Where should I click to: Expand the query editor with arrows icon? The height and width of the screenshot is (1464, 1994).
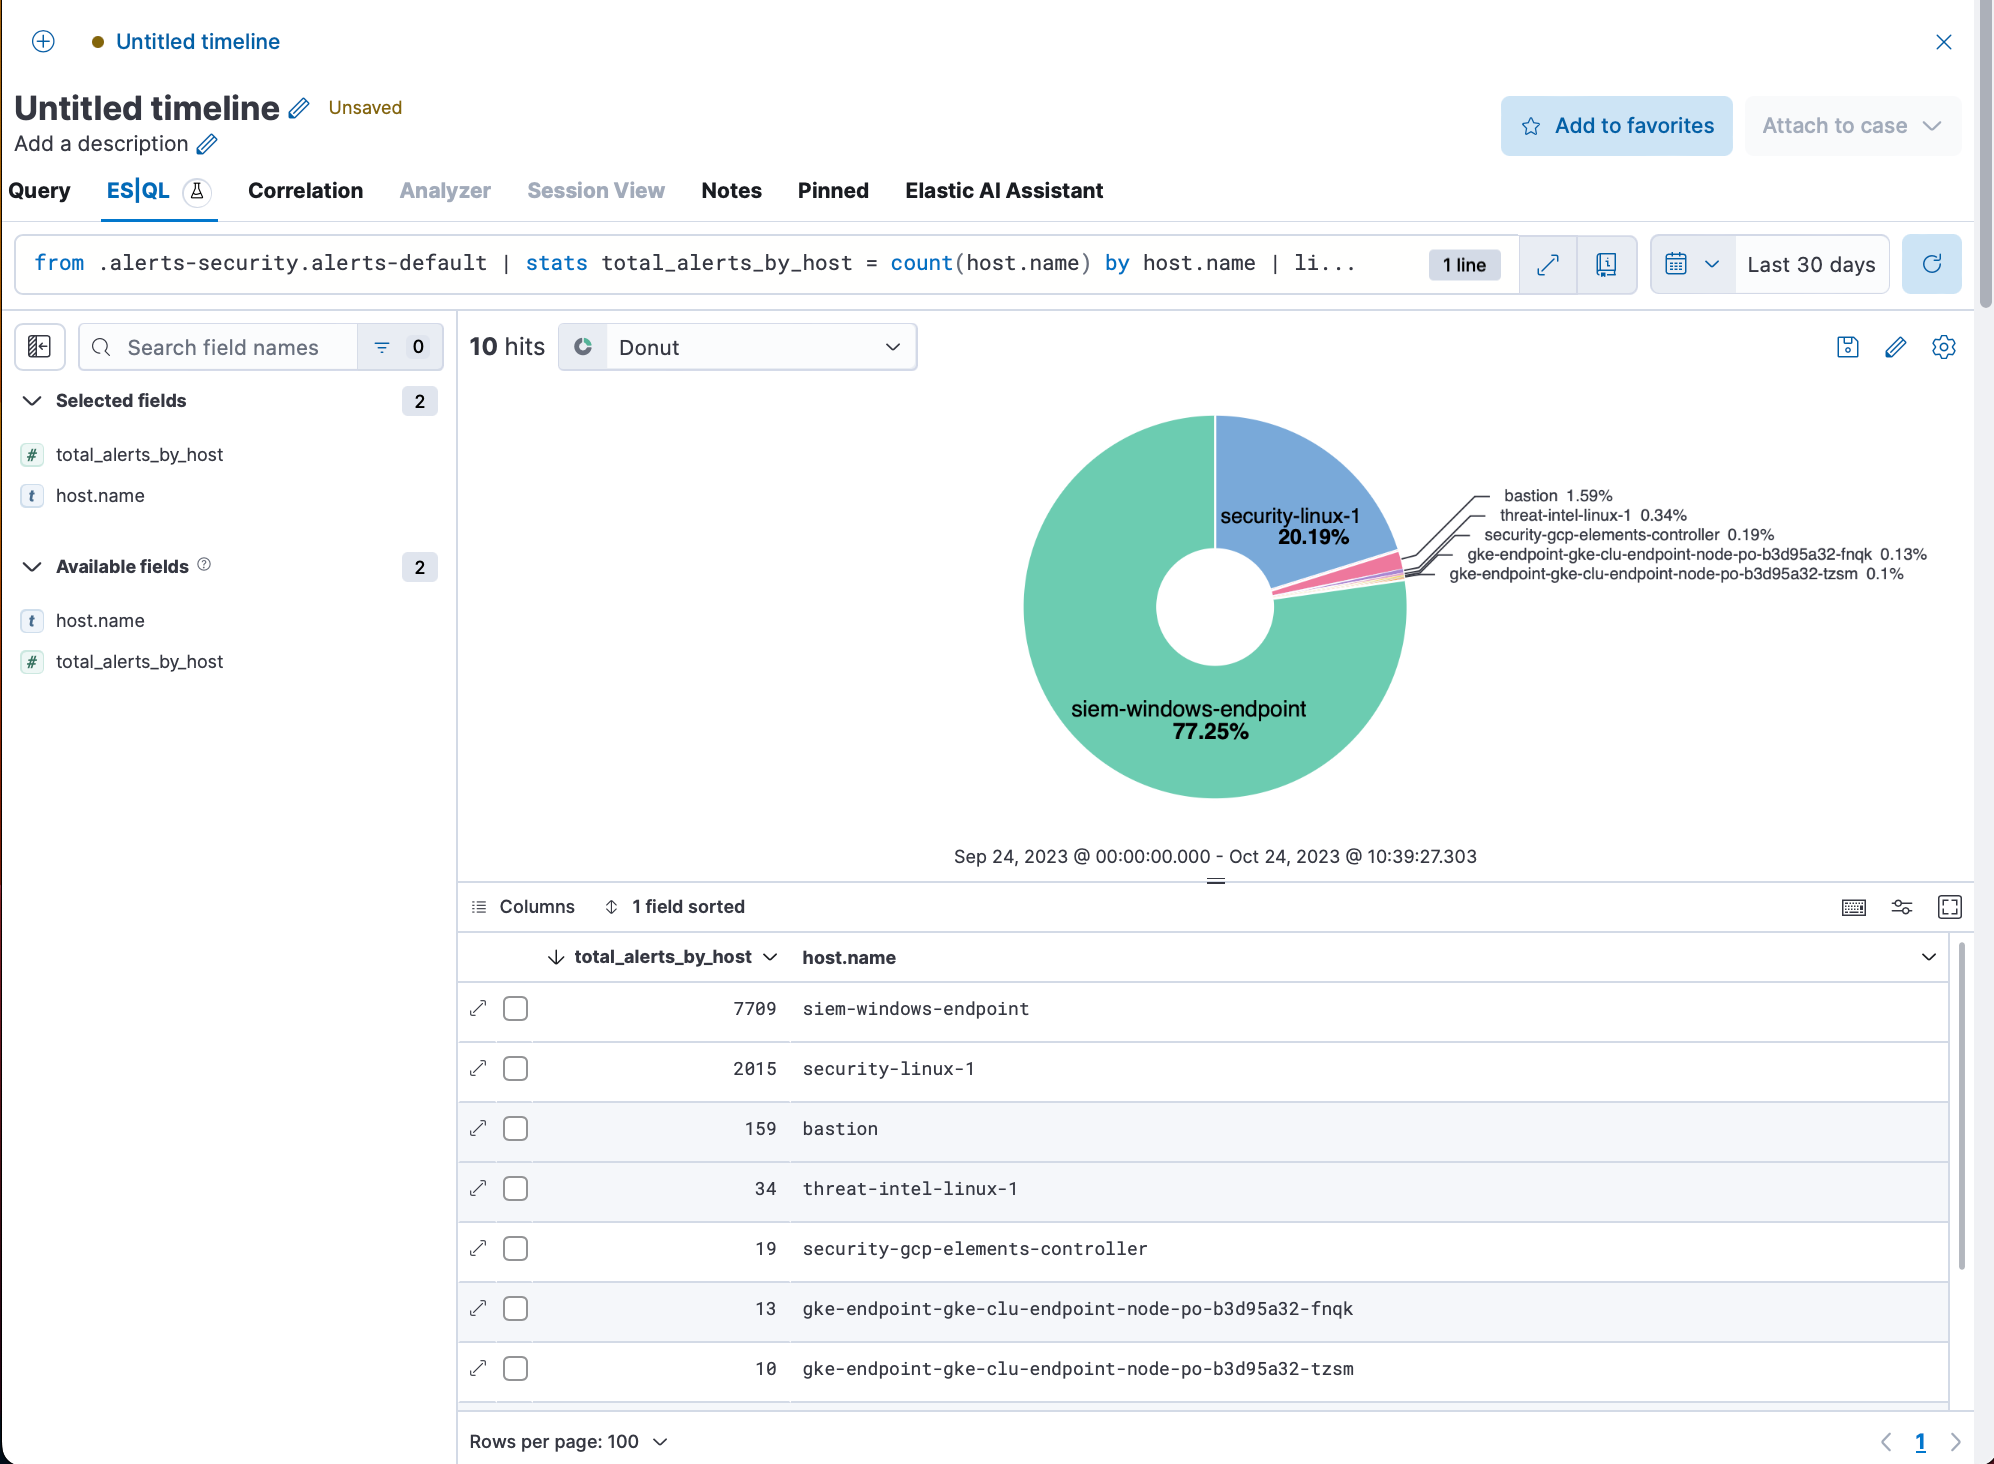click(x=1547, y=265)
